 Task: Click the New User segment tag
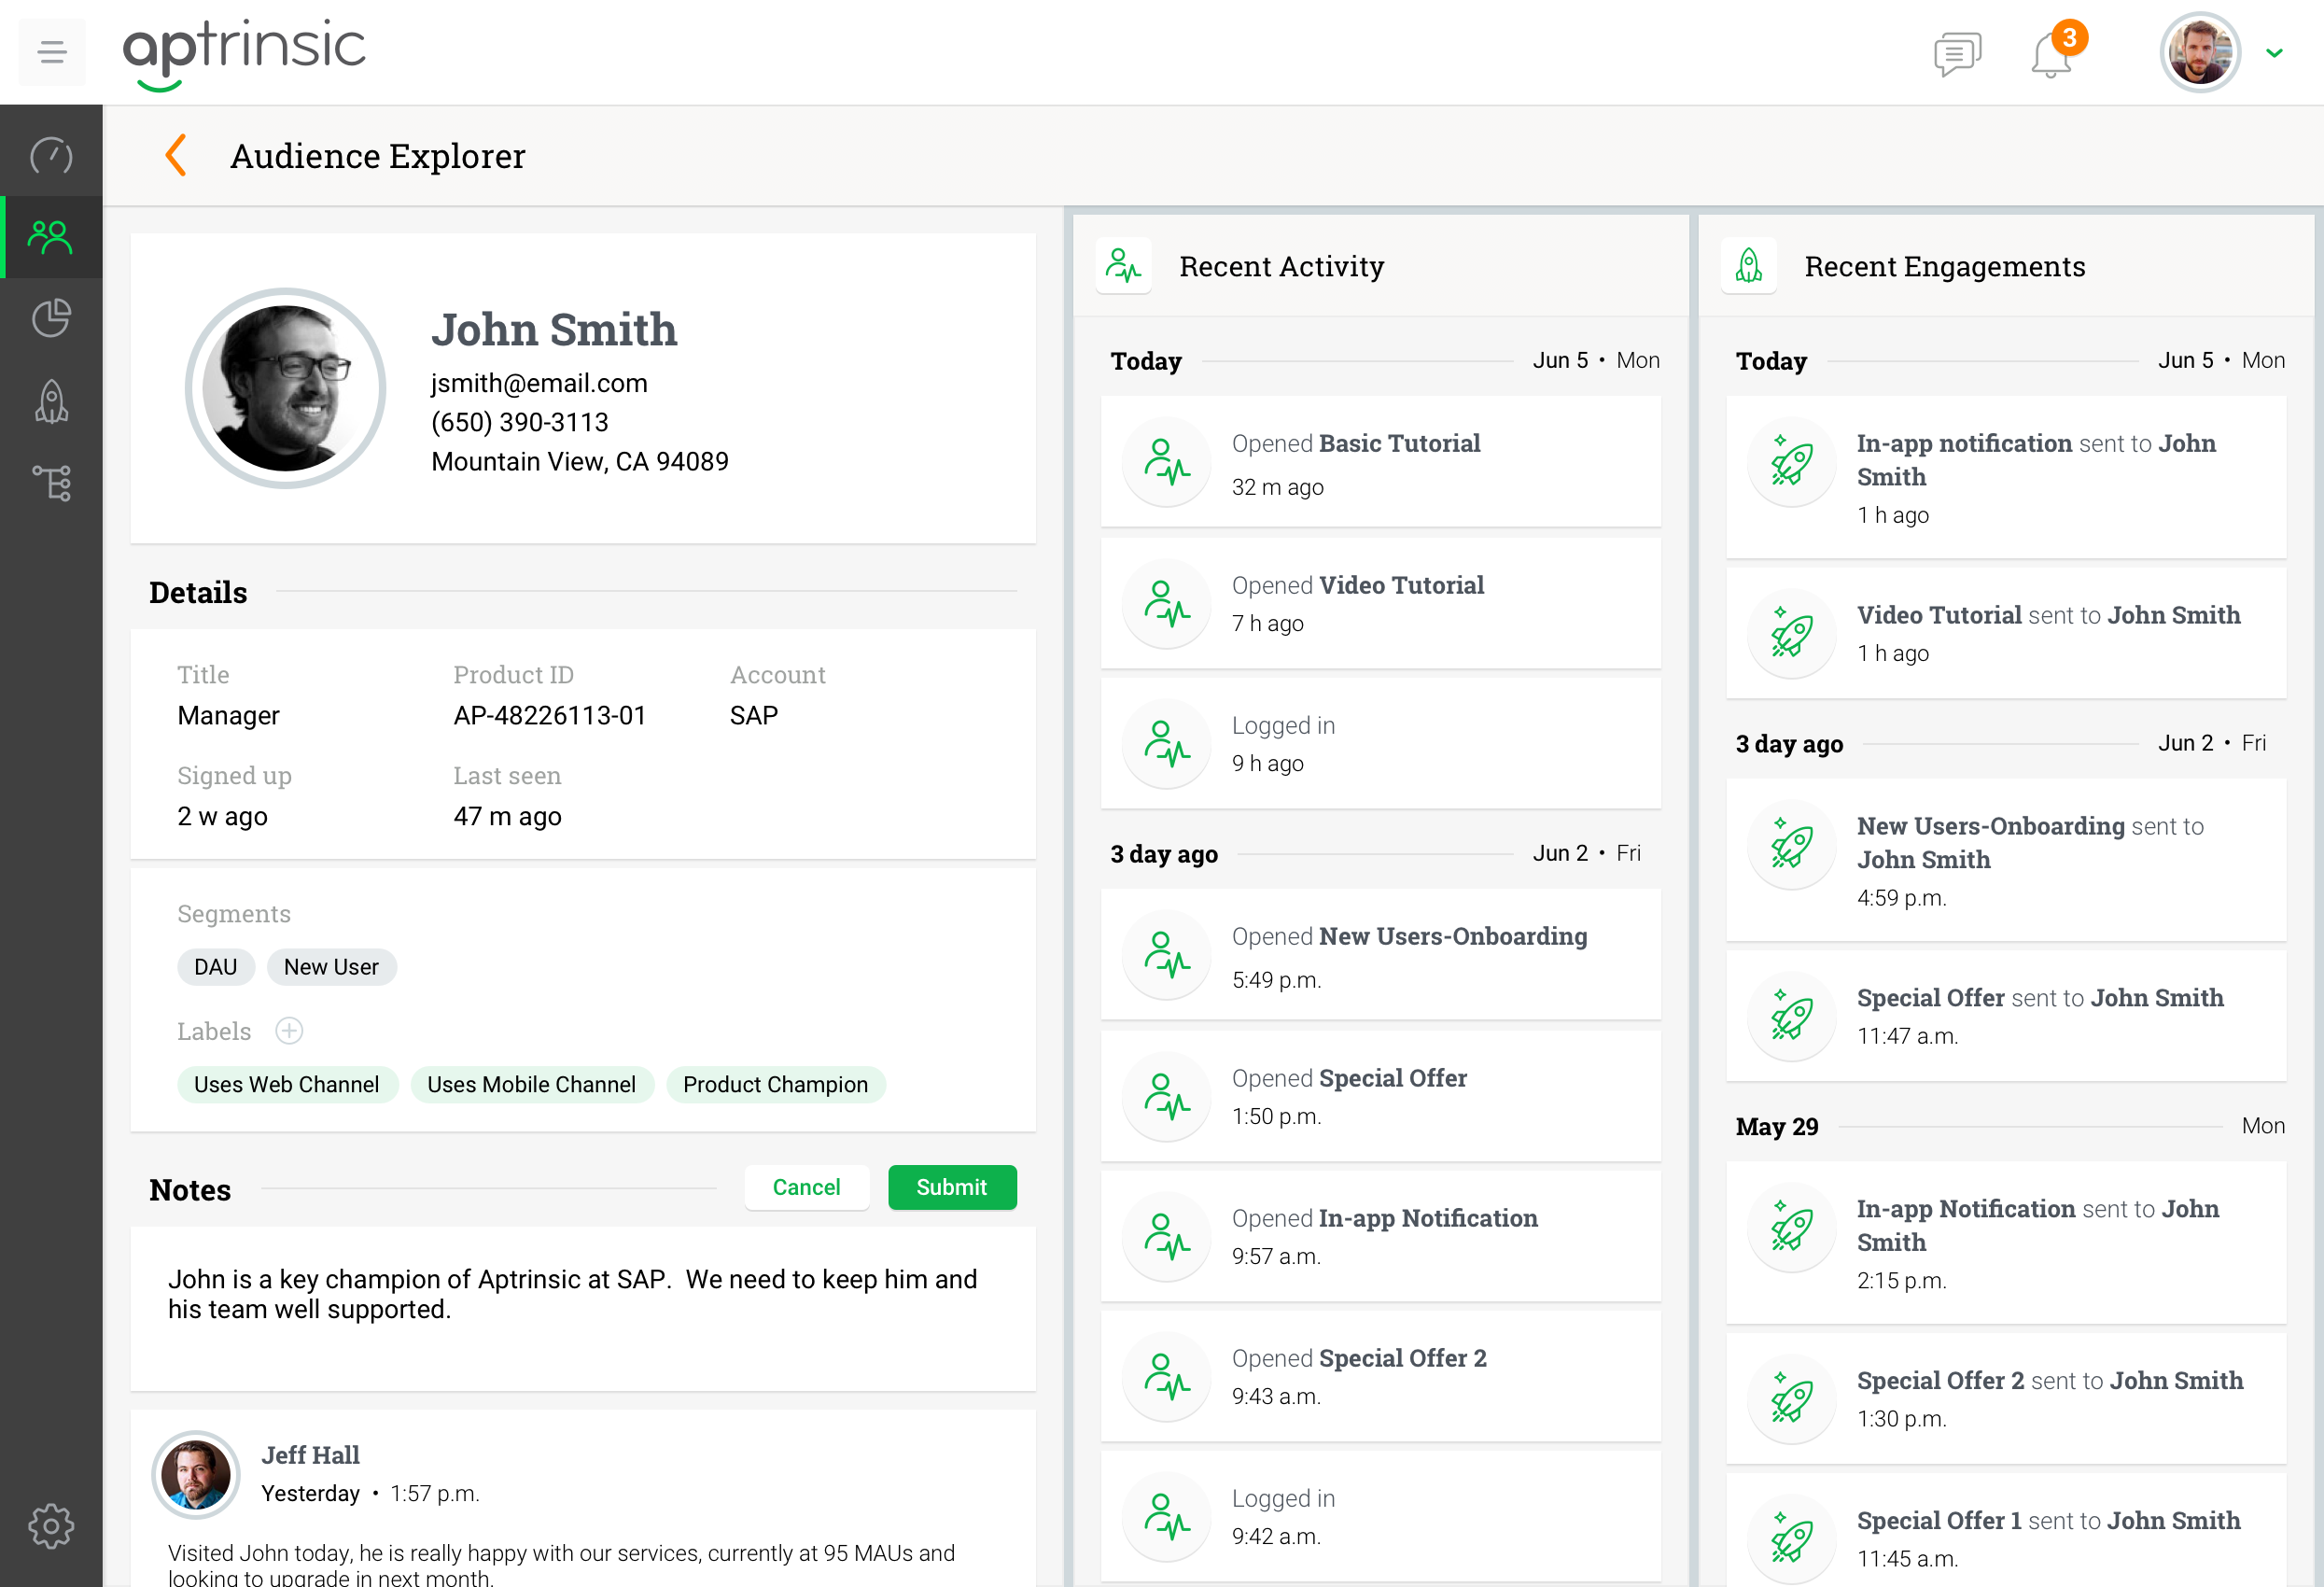click(331, 967)
